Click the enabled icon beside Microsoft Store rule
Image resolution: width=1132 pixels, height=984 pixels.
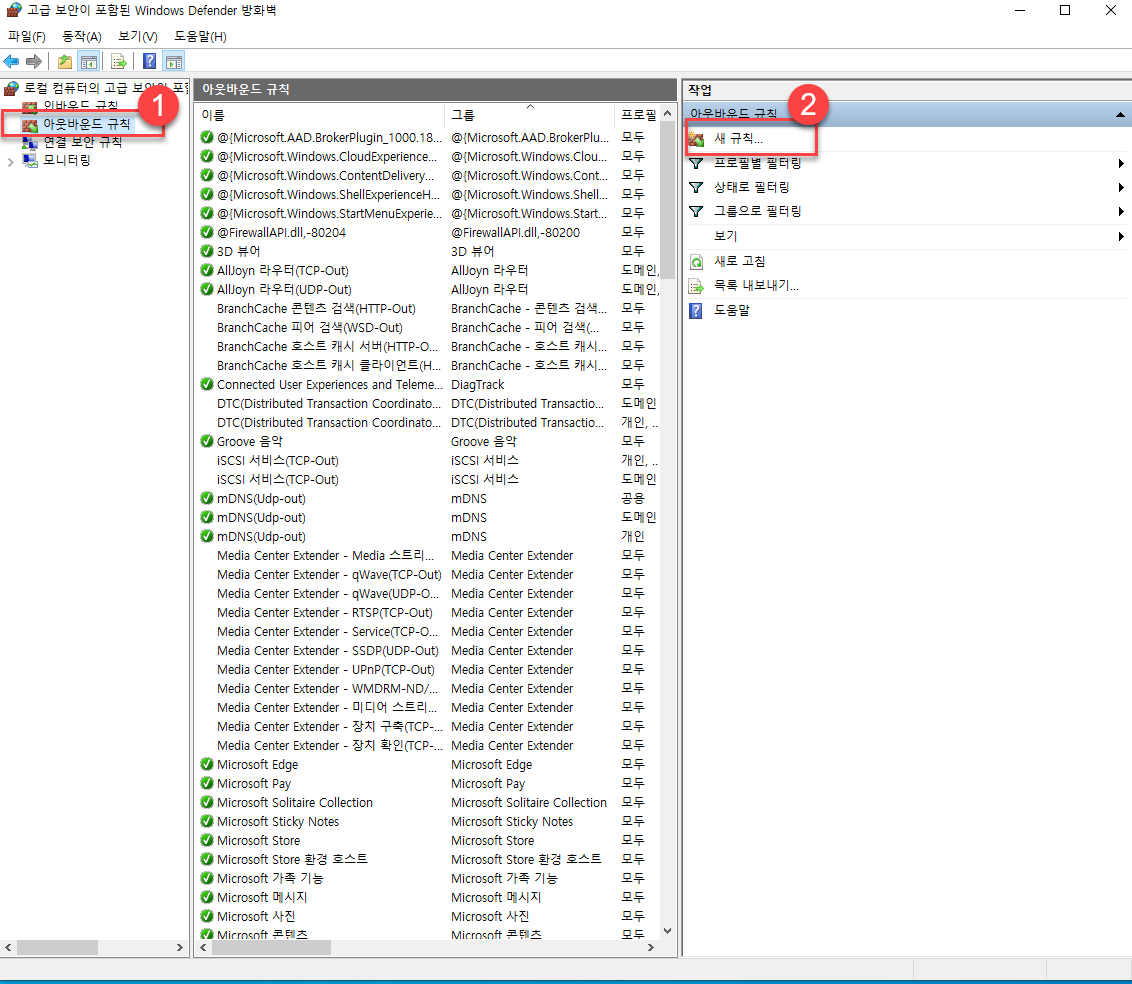click(x=206, y=840)
